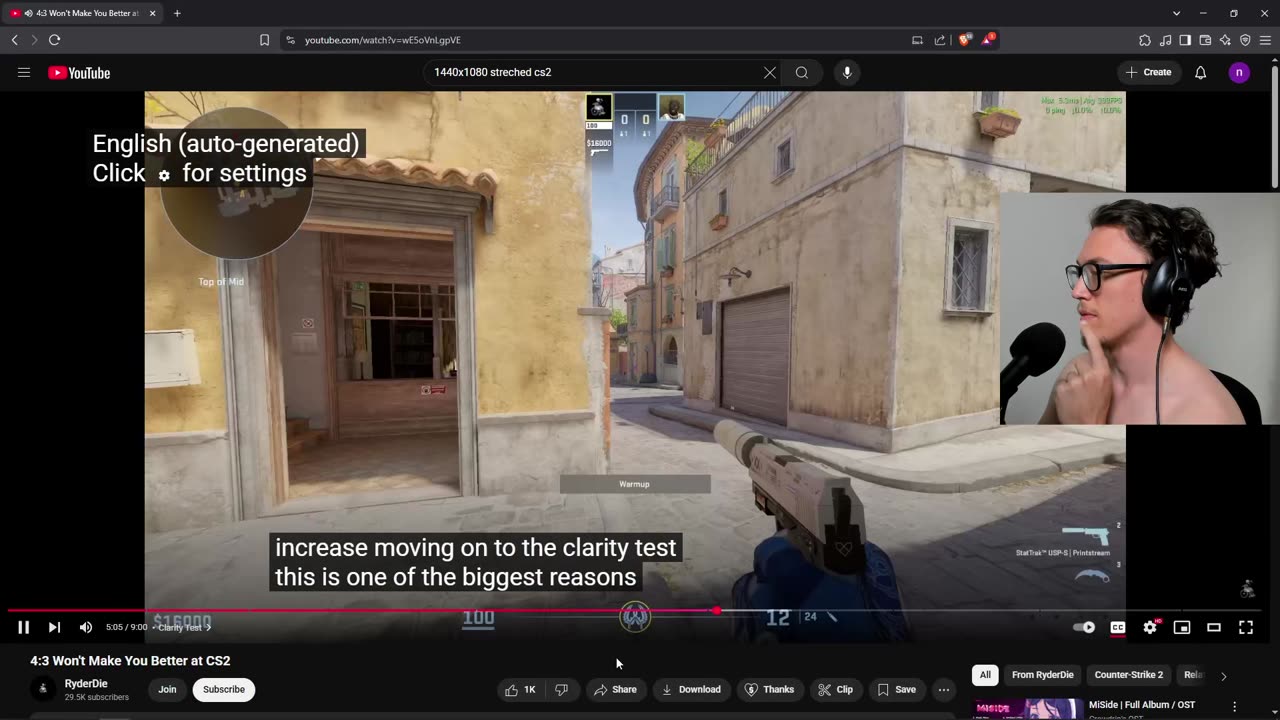This screenshot has width=1280, height=720.
Task: Open the player settings gear
Action: 1150,627
